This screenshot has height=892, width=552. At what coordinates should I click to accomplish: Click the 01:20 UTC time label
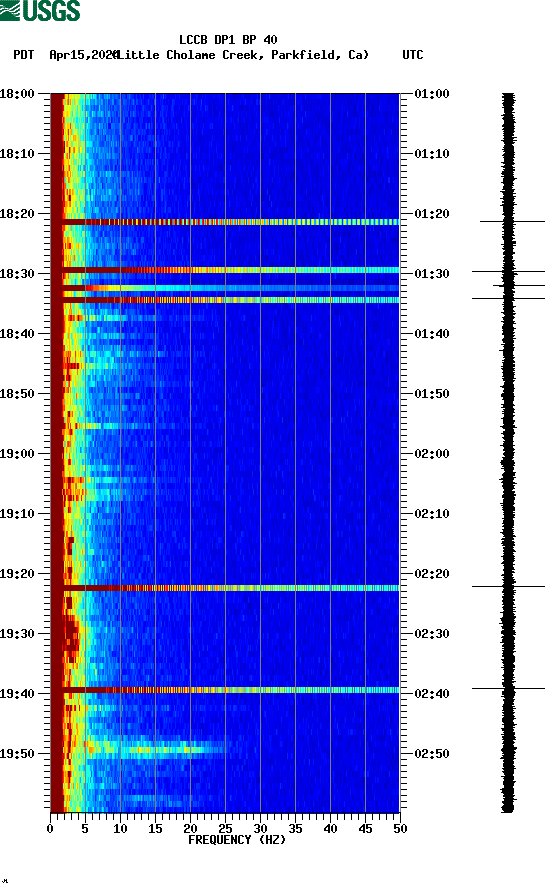click(x=432, y=214)
